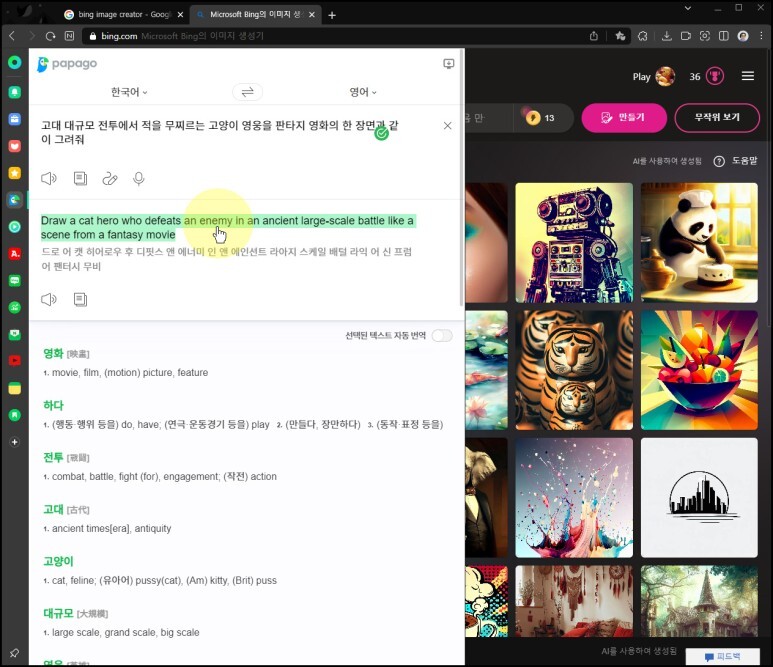Open the red Pocket-style save sidebar icon
Image resolution: width=773 pixels, height=667 pixels.
click(15, 146)
